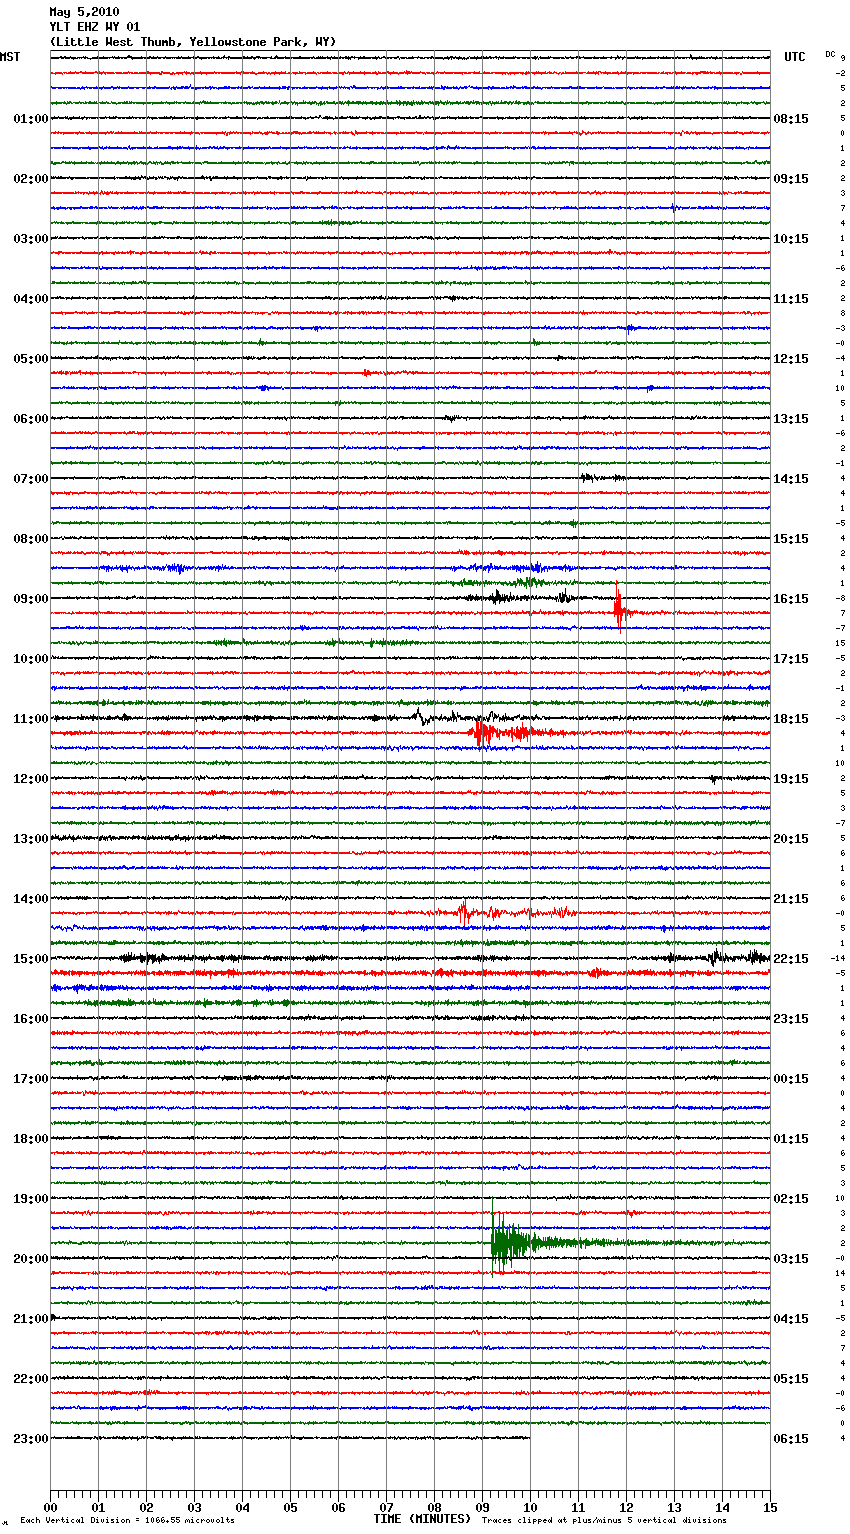850x1534 pixels.
Task: Select the 09:00 MST time label
Action: pyautogui.click(x=31, y=599)
